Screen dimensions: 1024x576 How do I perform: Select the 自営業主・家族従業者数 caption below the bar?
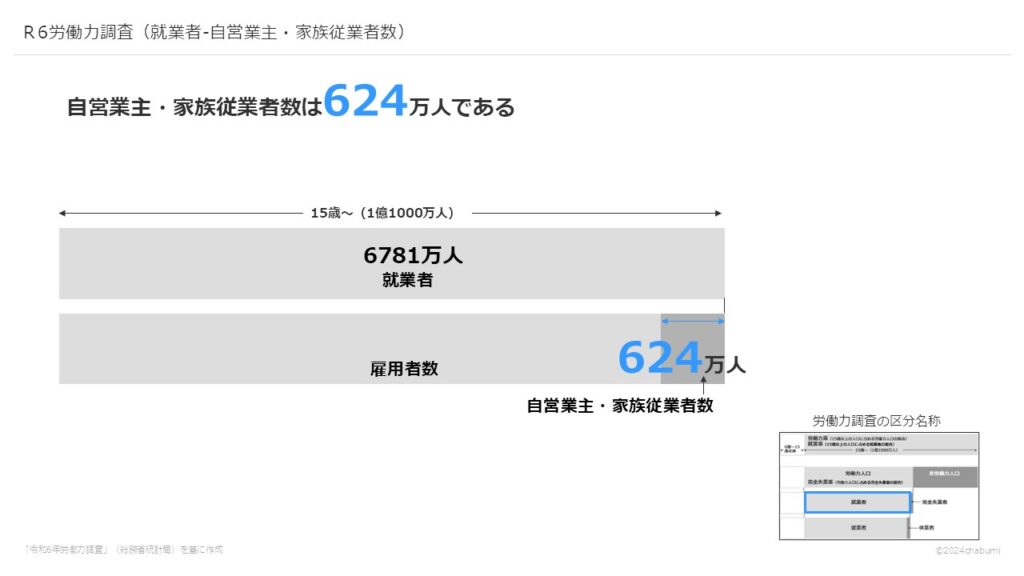(619, 406)
